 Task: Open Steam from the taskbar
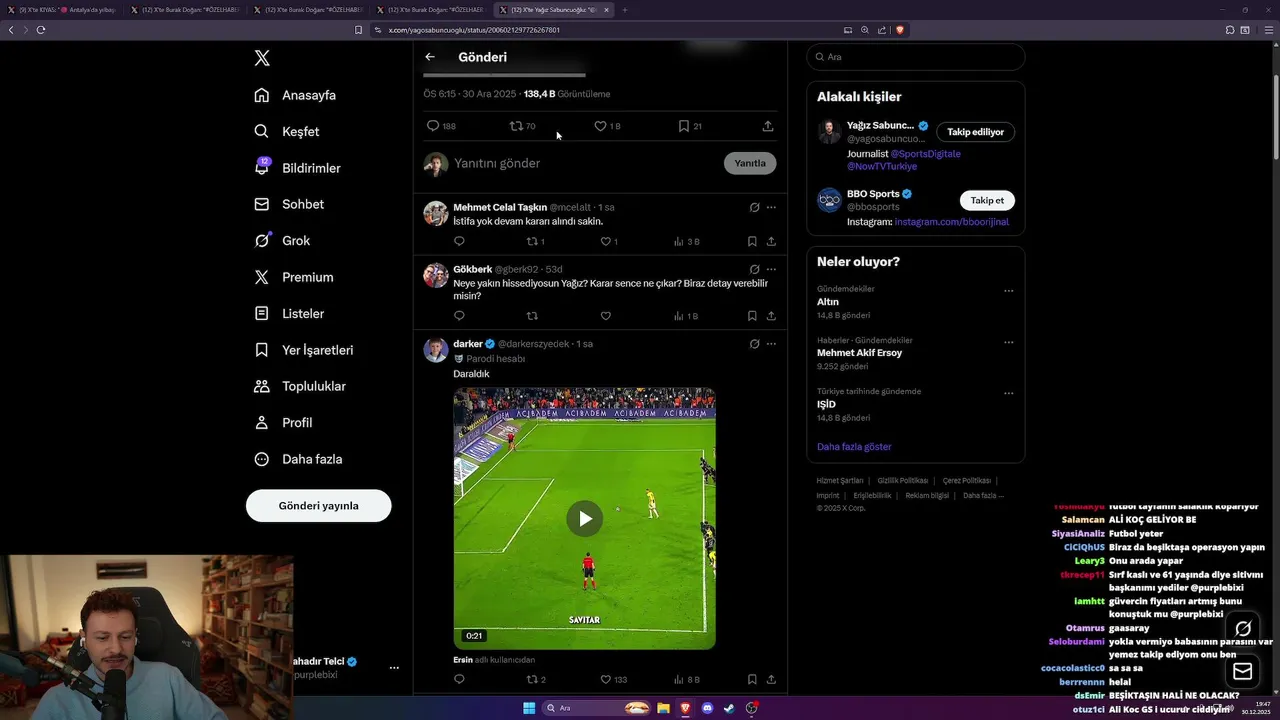pos(729,708)
